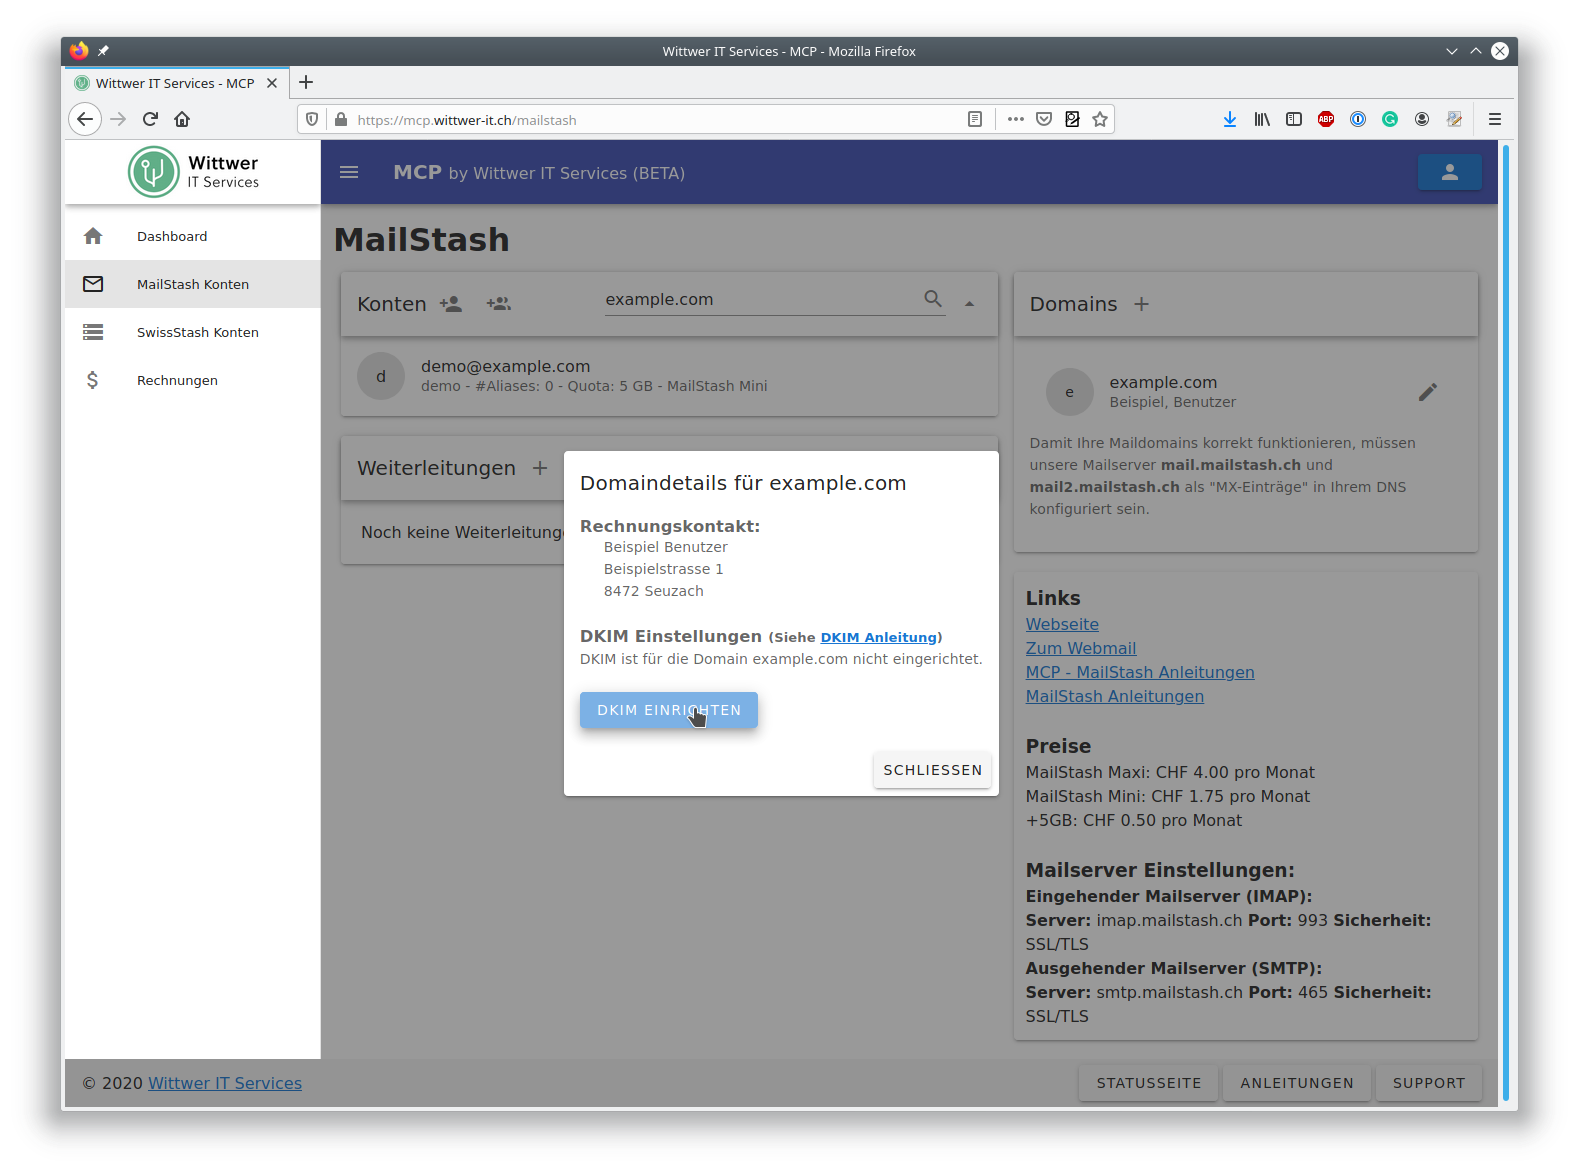
Task: Add a new domain with plus icon
Action: point(1141,303)
